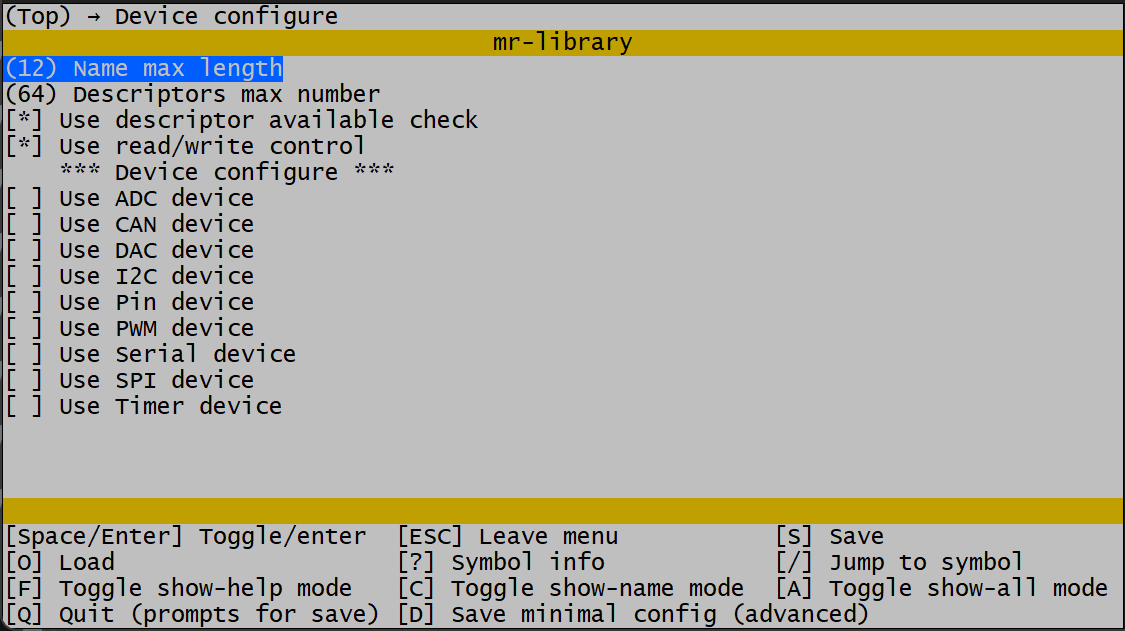The width and height of the screenshot is (1125, 631).
Task: Click the (Top) breadcrumb path
Action: (x=38, y=16)
